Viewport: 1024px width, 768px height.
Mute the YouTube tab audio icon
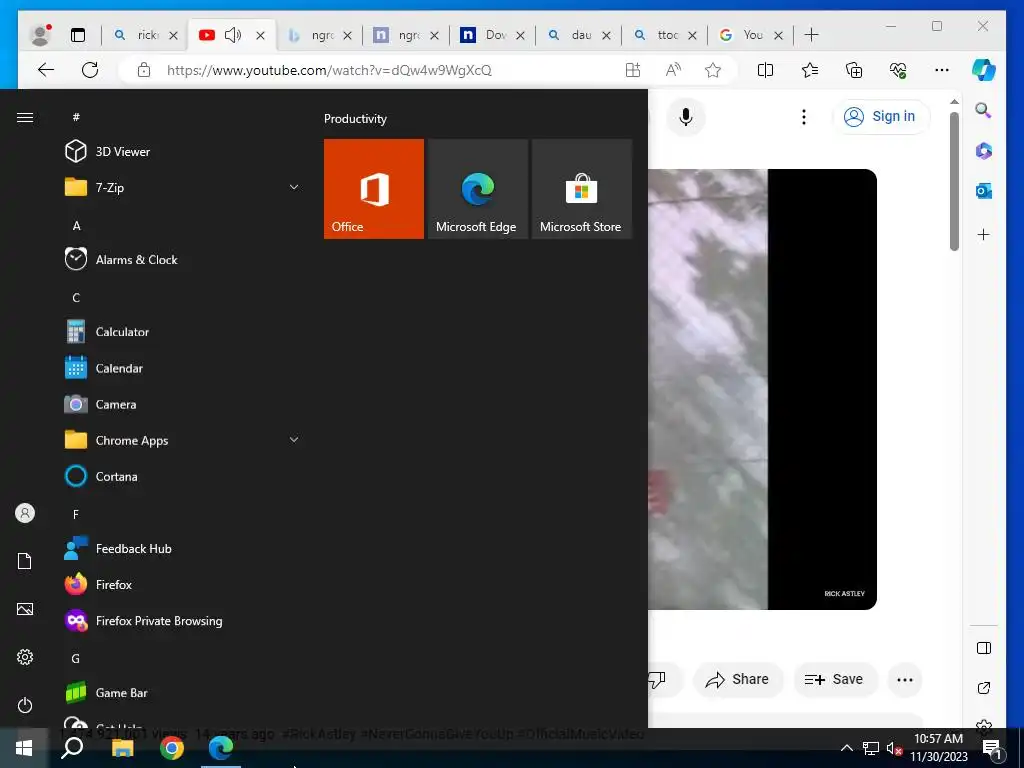(232, 35)
